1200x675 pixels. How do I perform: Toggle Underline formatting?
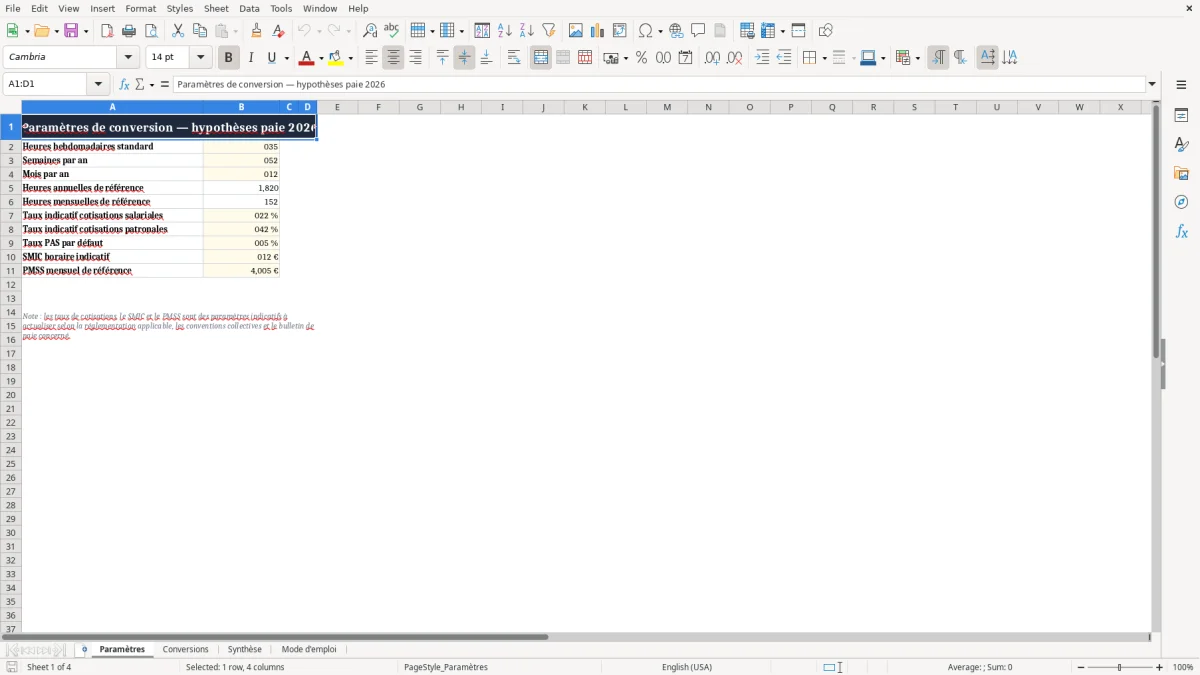(271, 58)
